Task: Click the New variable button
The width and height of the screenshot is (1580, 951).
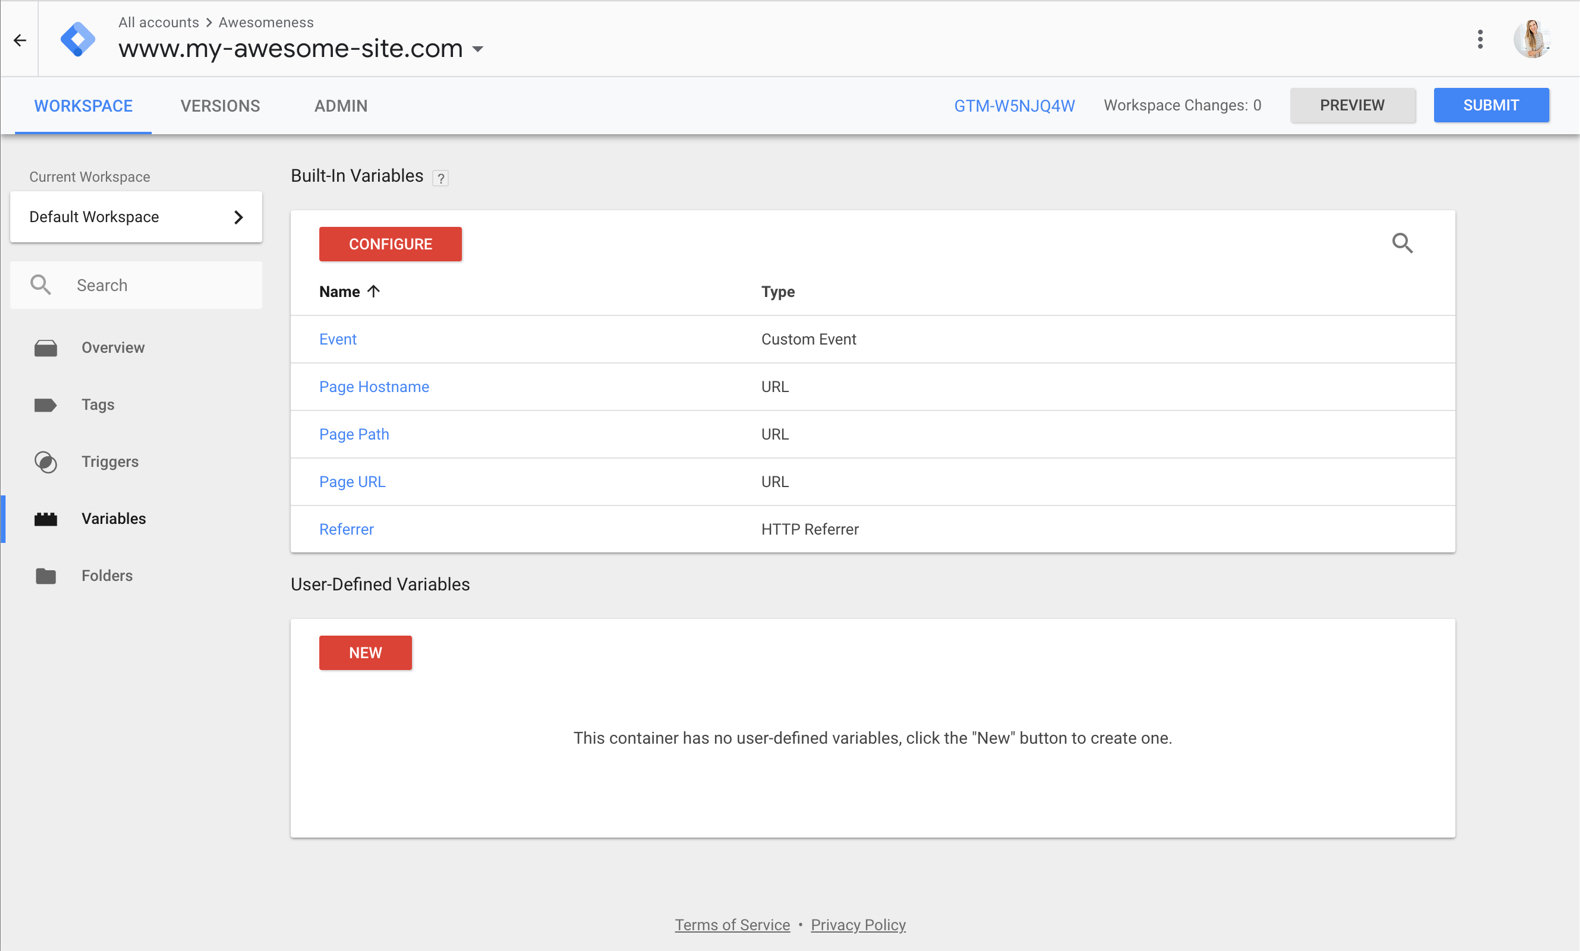Action: point(365,653)
